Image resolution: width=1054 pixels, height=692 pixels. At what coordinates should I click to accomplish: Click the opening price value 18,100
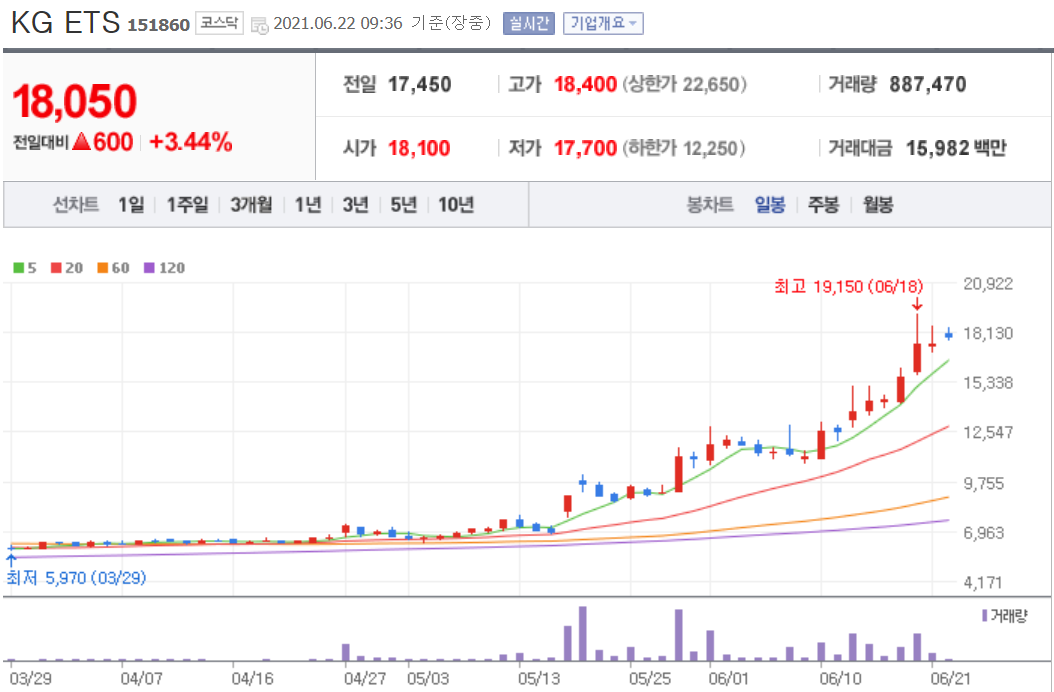point(419,148)
